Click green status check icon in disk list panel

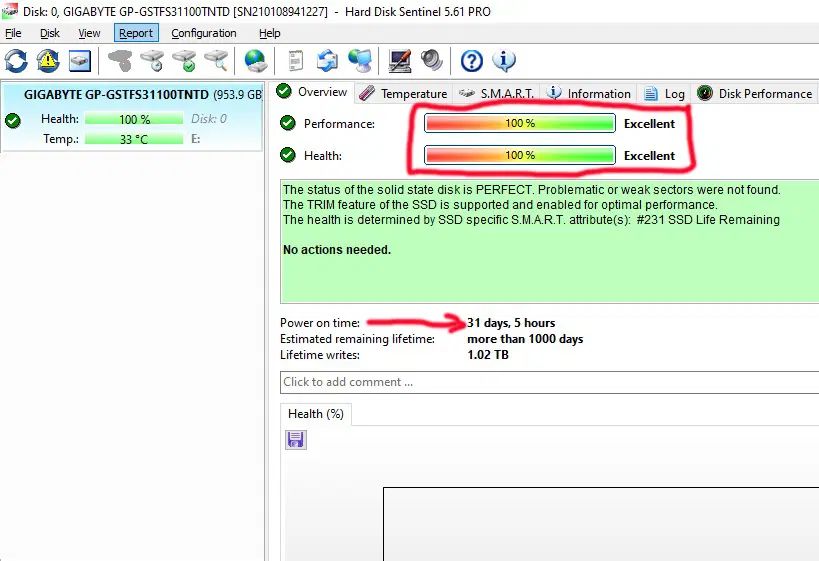[x=13, y=121]
